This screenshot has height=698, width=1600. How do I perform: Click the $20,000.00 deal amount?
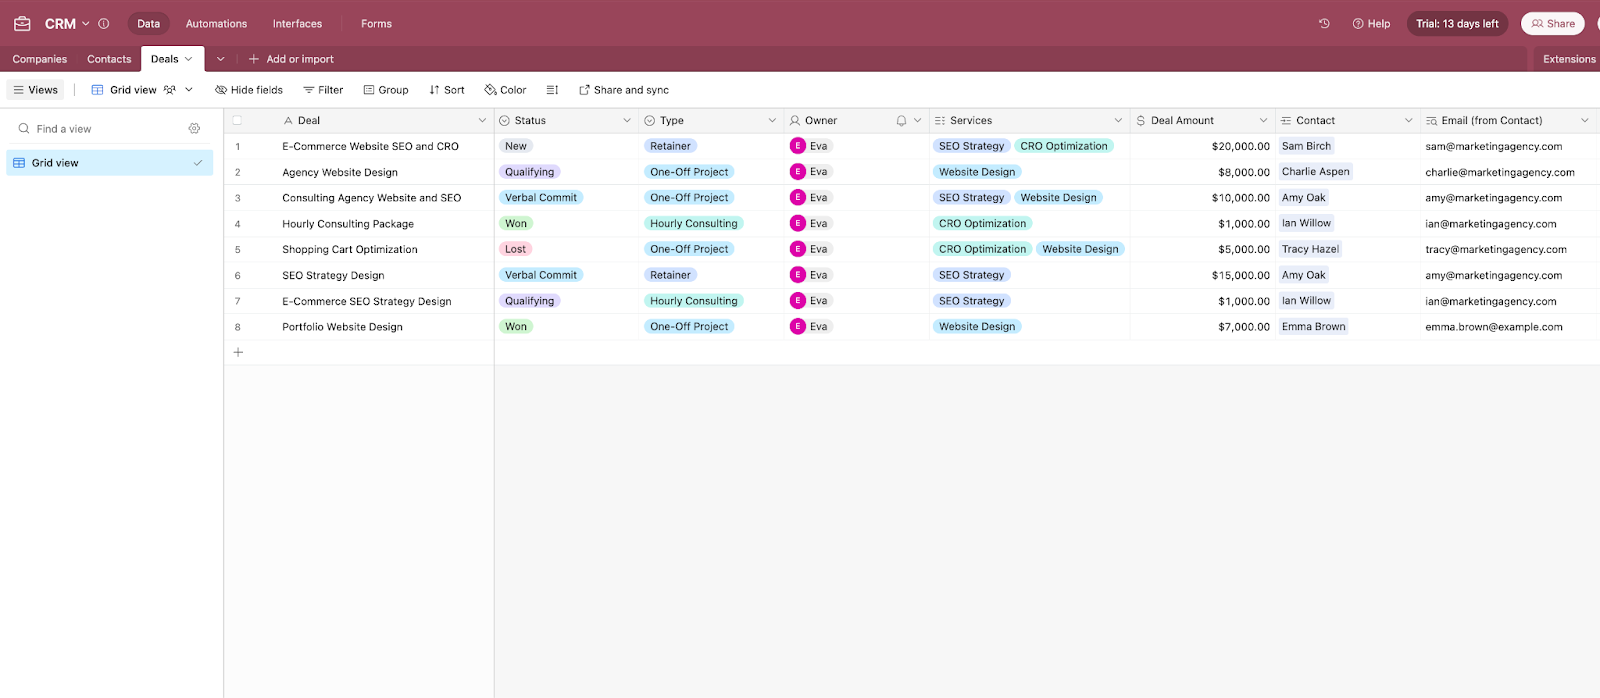1240,146
